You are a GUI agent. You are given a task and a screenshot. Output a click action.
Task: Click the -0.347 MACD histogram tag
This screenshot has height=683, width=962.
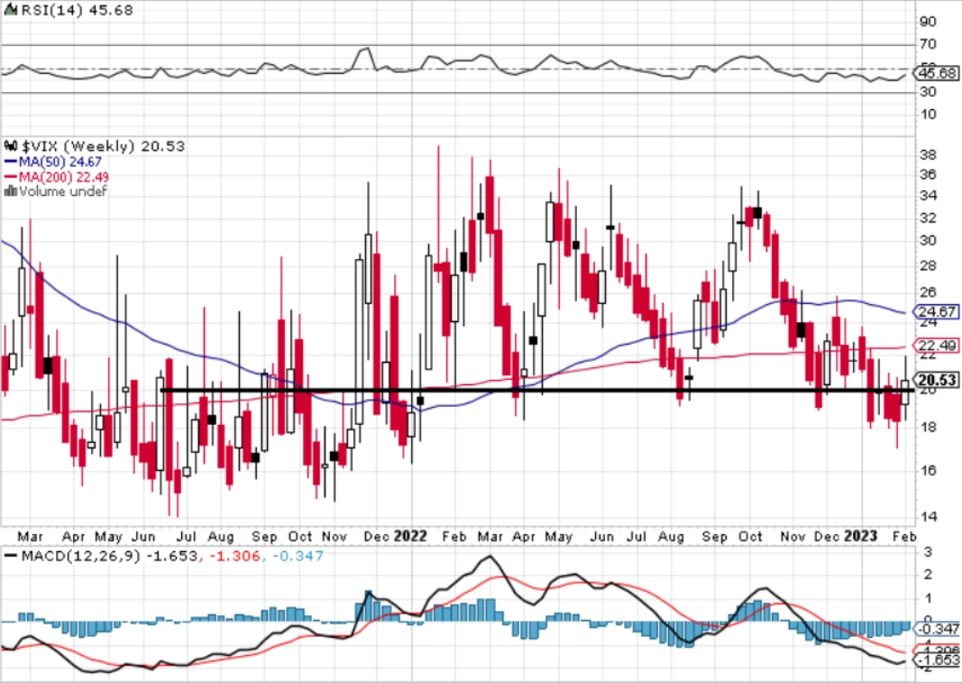(937, 629)
